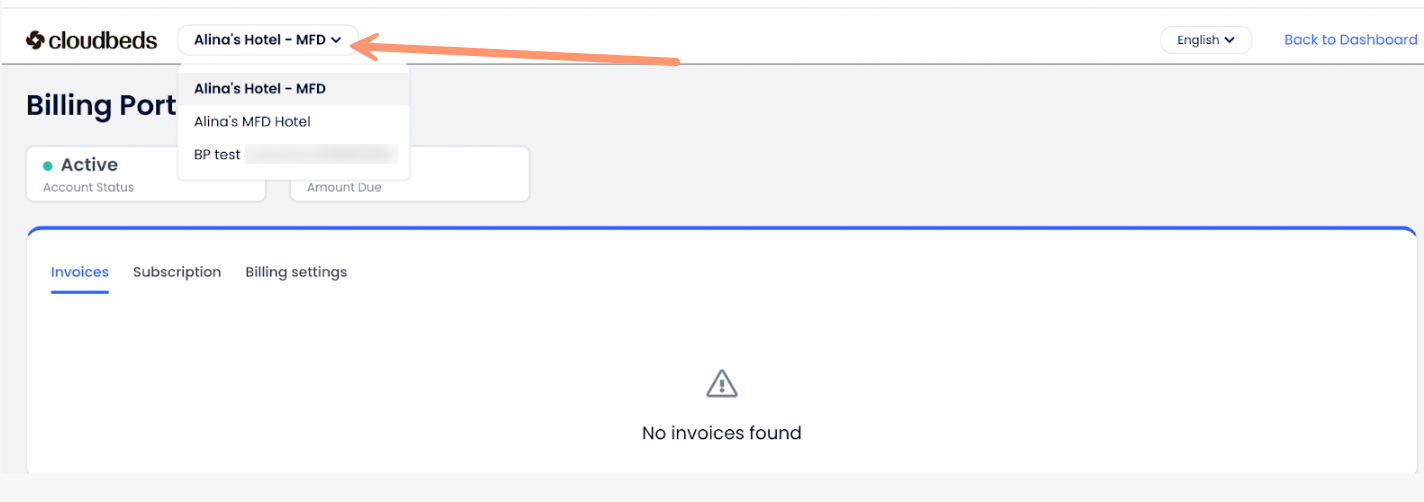Choose Alina's MFD Hotel from the list
The height and width of the screenshot is (502, 1424).
tap(252, 122)
